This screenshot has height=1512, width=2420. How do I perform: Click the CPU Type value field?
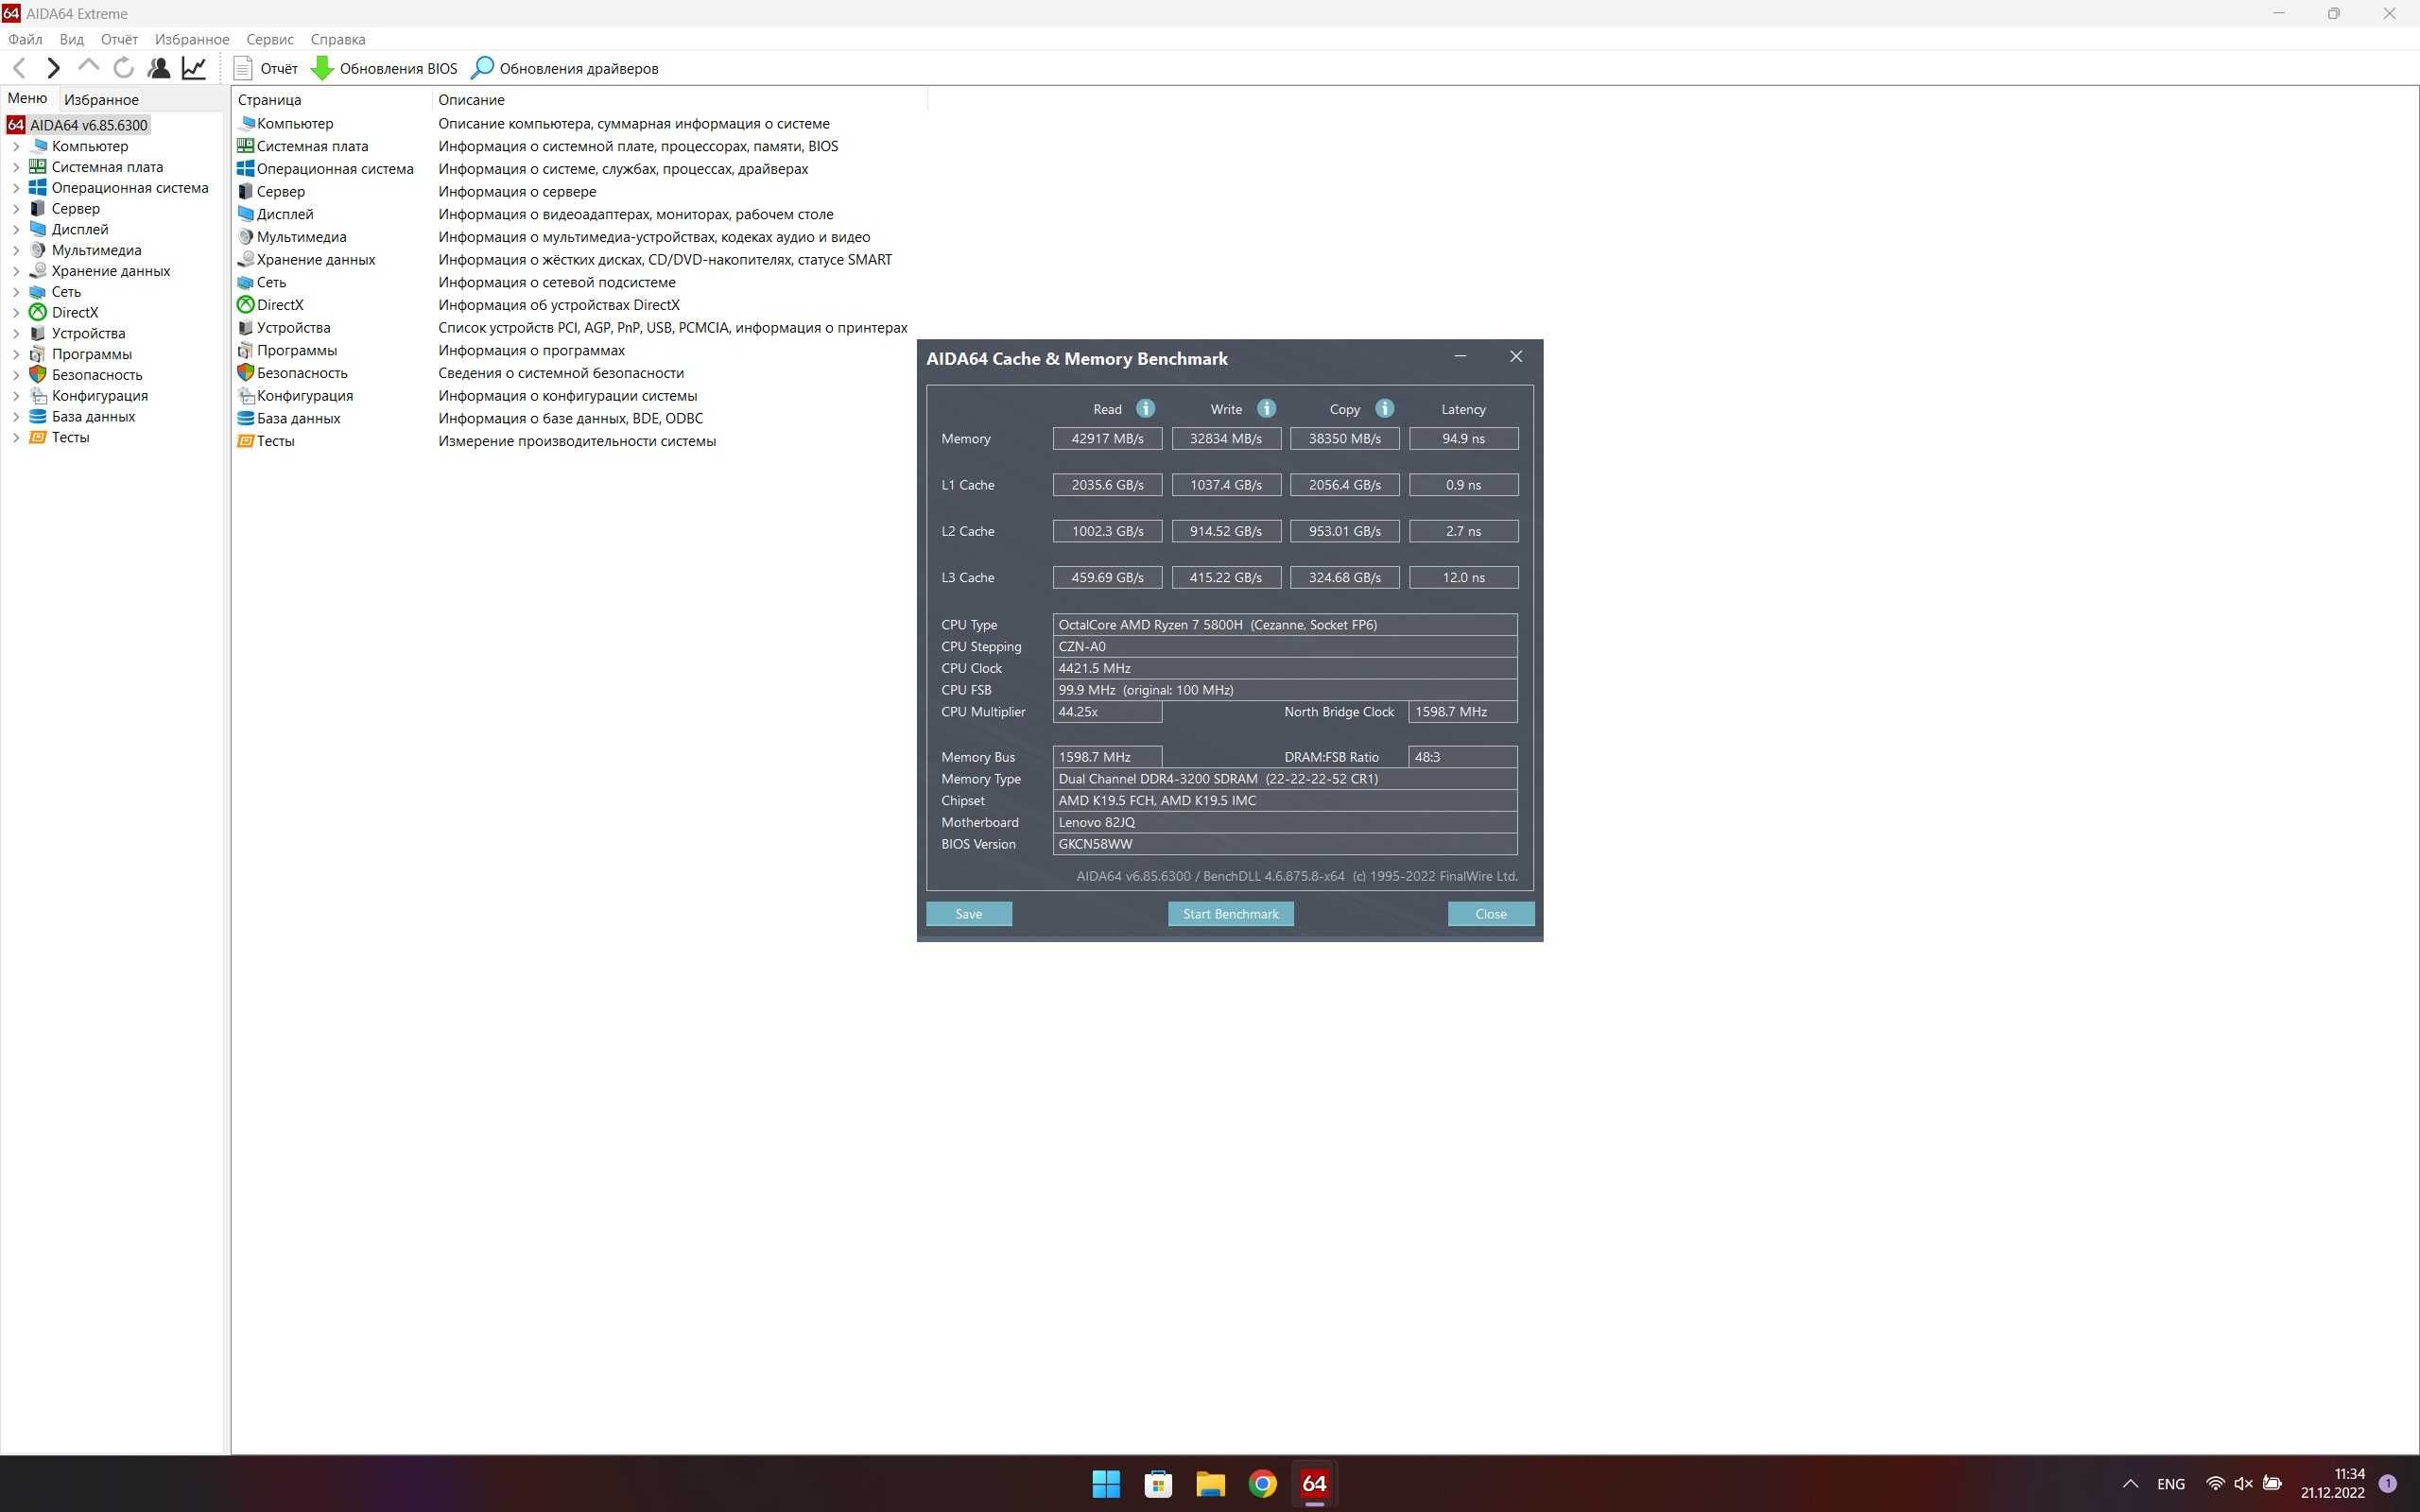click(1285, 624)
